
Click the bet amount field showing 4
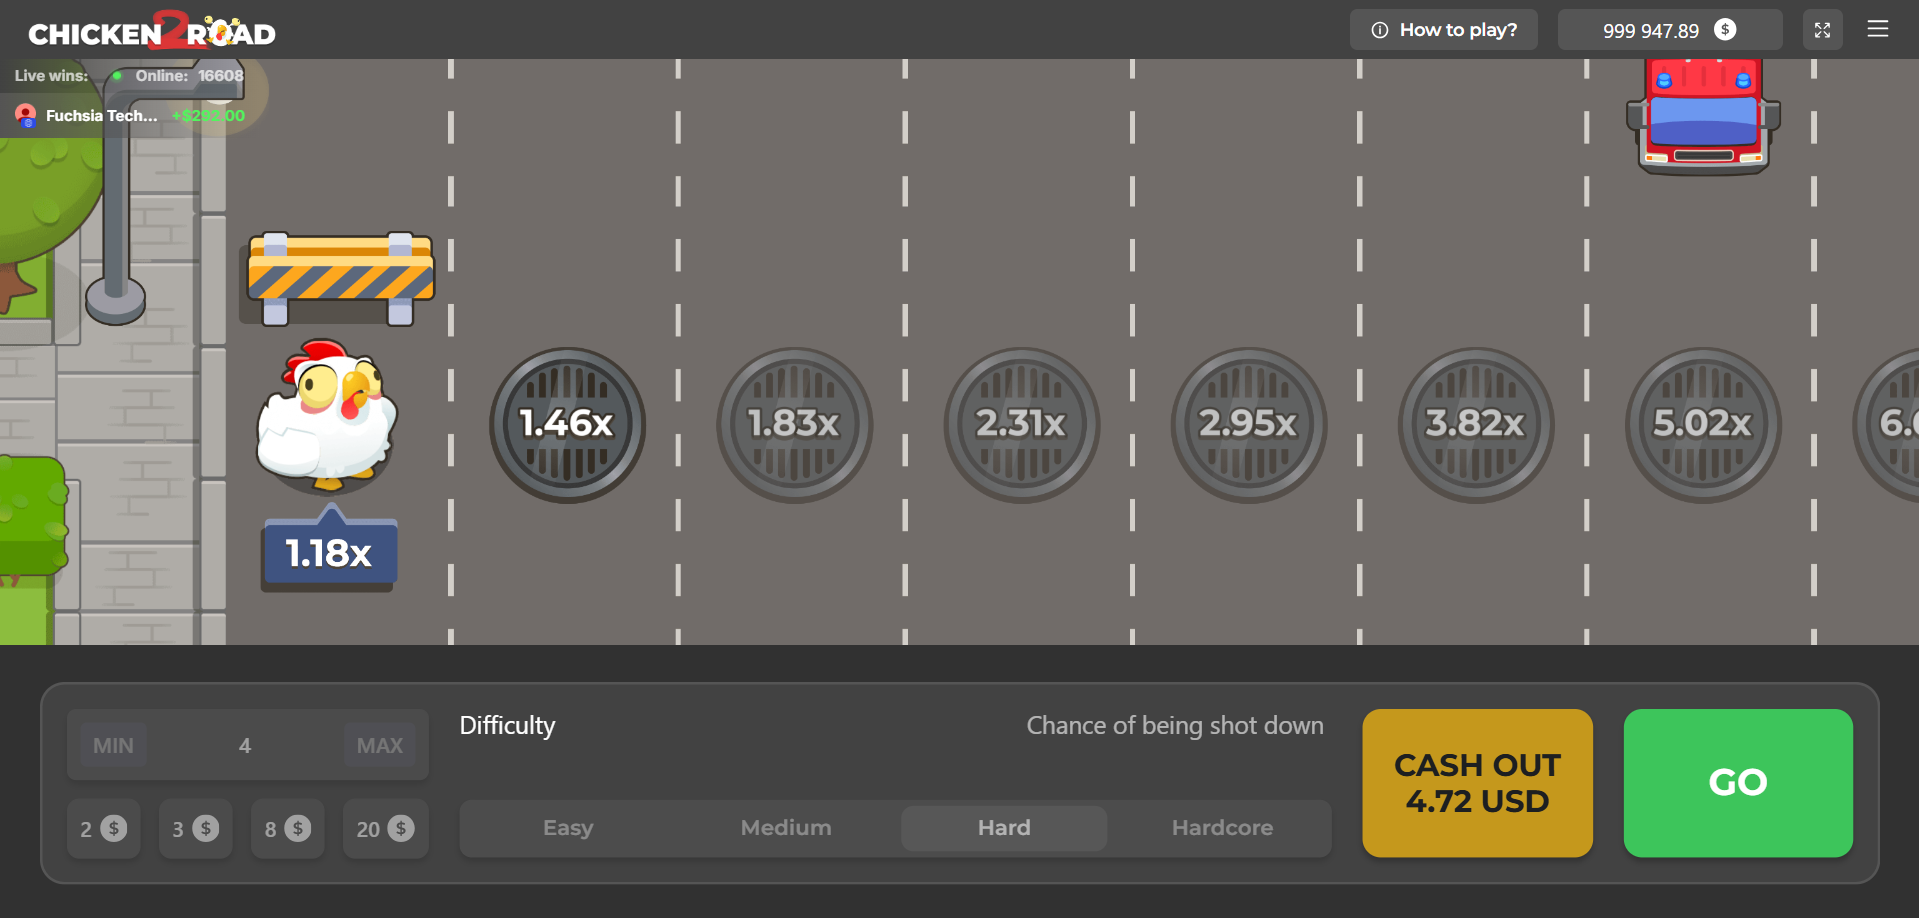[245, 745]
